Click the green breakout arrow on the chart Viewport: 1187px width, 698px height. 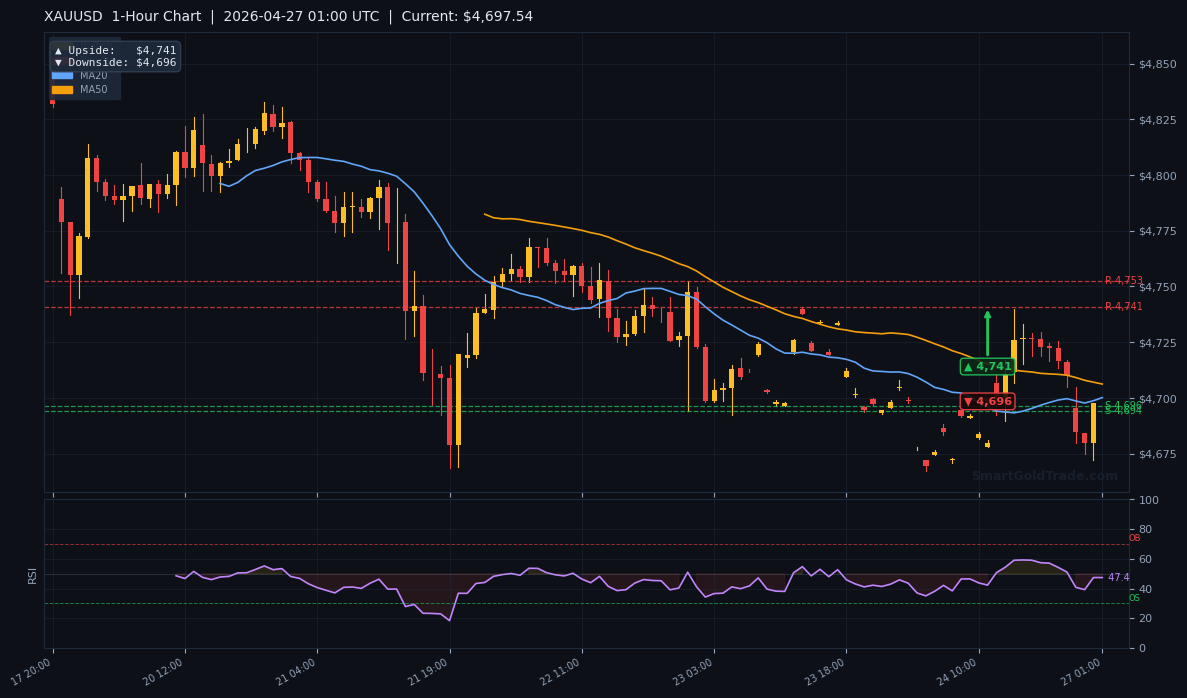pos(987,330)
